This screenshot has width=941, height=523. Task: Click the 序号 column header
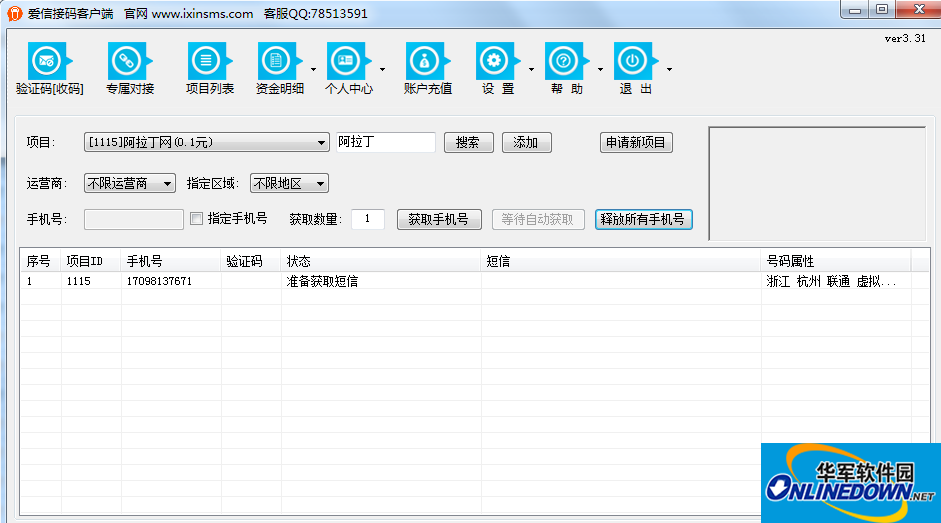[40, 261]
